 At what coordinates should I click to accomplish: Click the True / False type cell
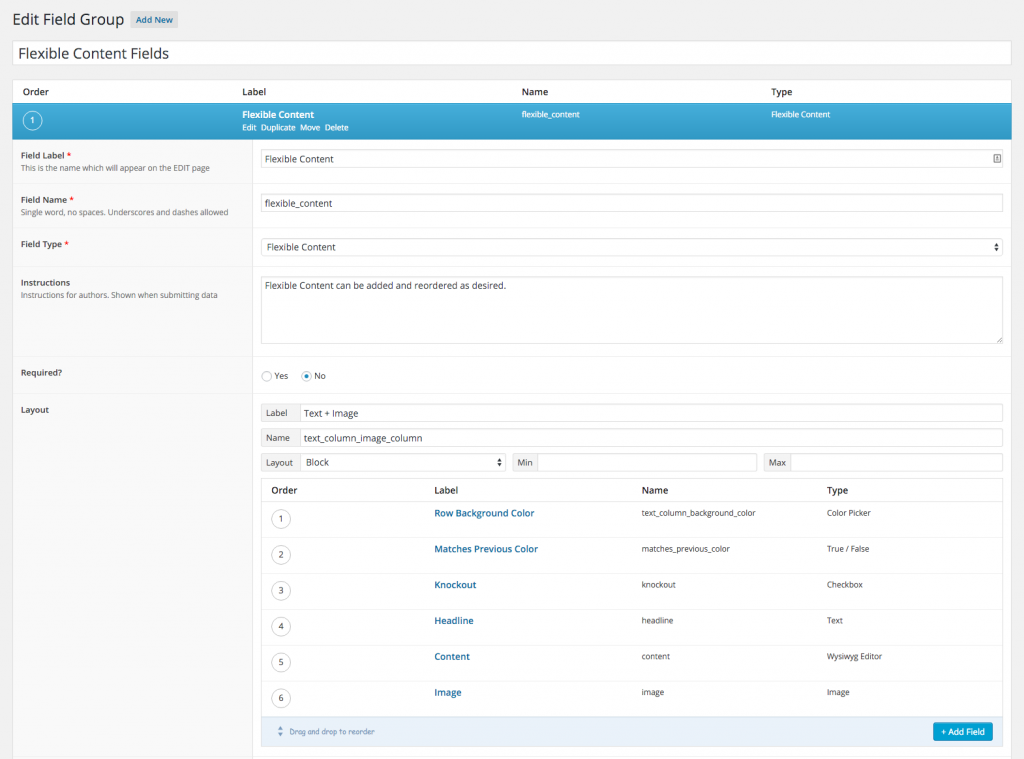pyautogui.click(x=848, y=549)
